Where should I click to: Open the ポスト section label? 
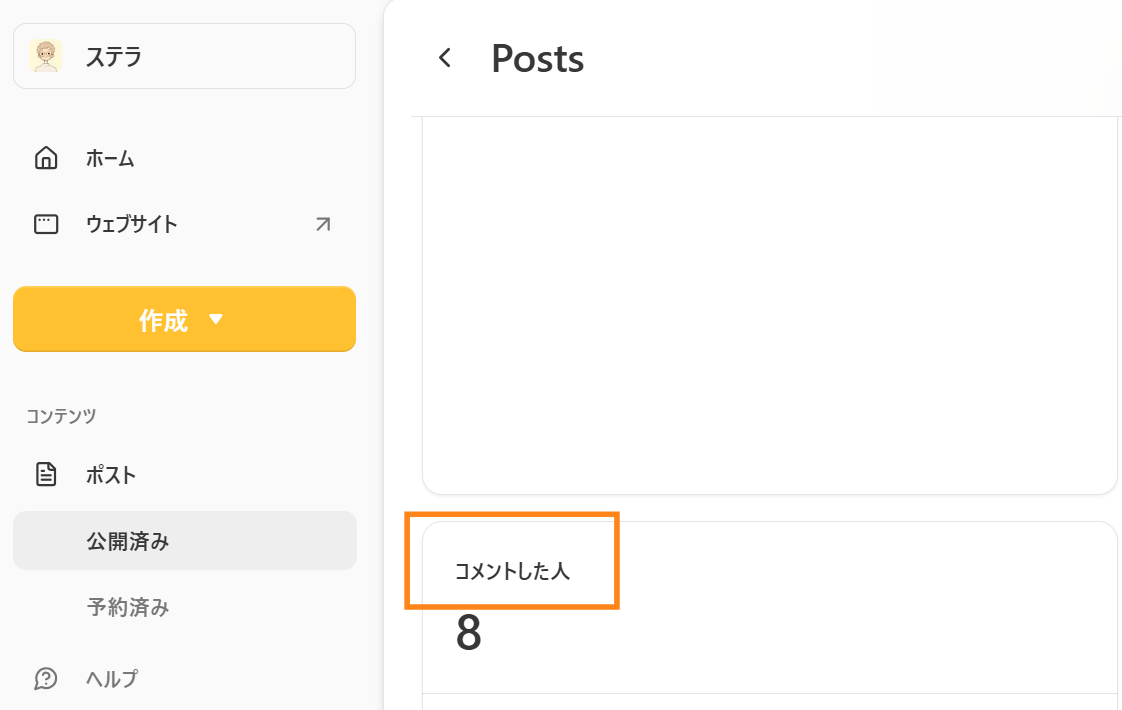[111, 475]
